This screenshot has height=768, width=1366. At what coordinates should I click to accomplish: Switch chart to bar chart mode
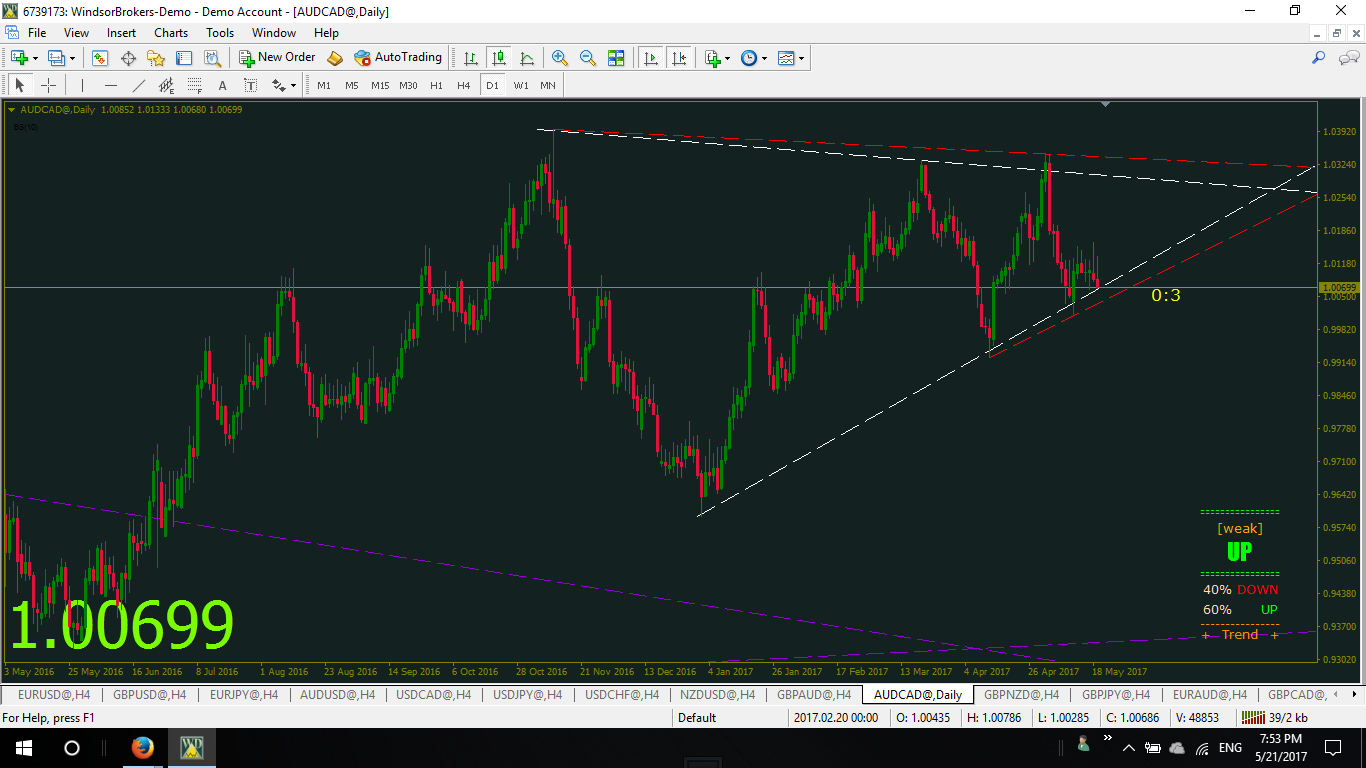click(470, 58)
